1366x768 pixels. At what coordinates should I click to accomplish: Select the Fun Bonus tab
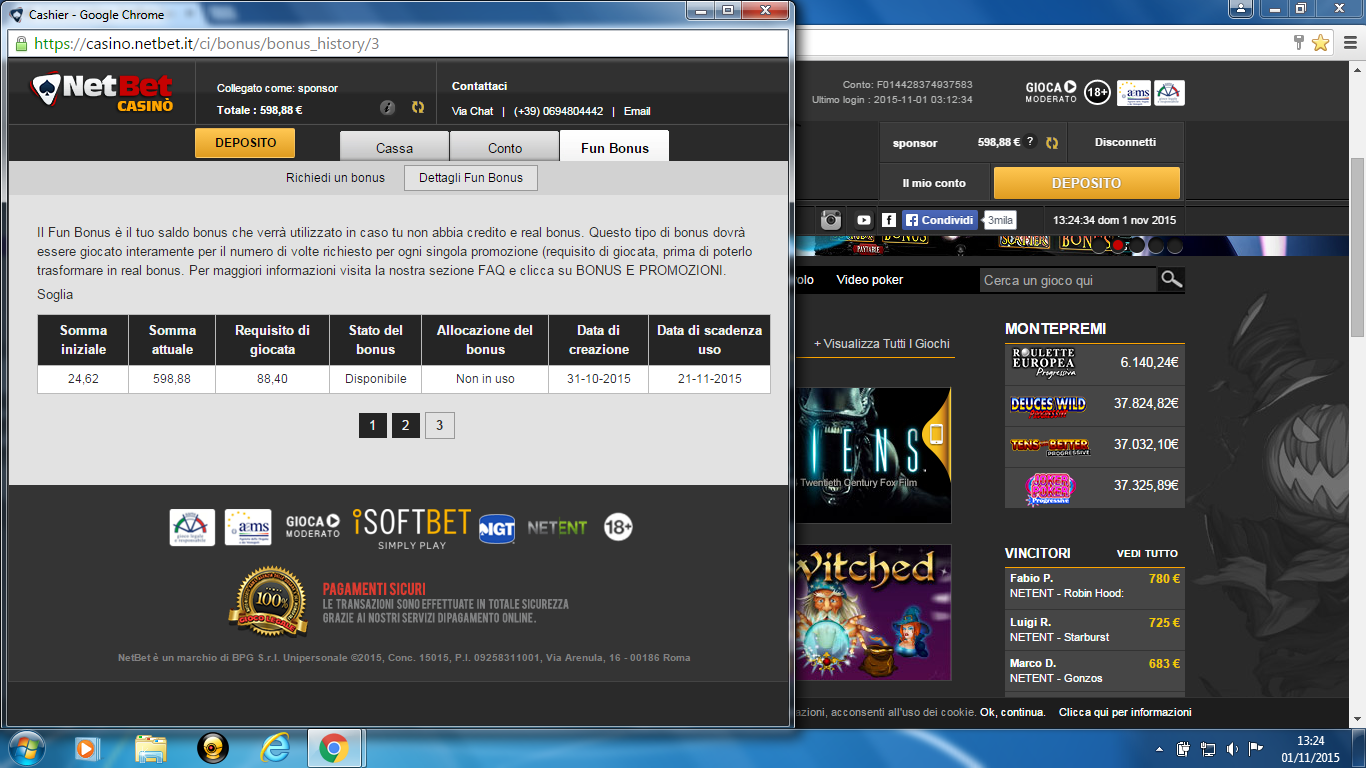click(x=615, y=147)
